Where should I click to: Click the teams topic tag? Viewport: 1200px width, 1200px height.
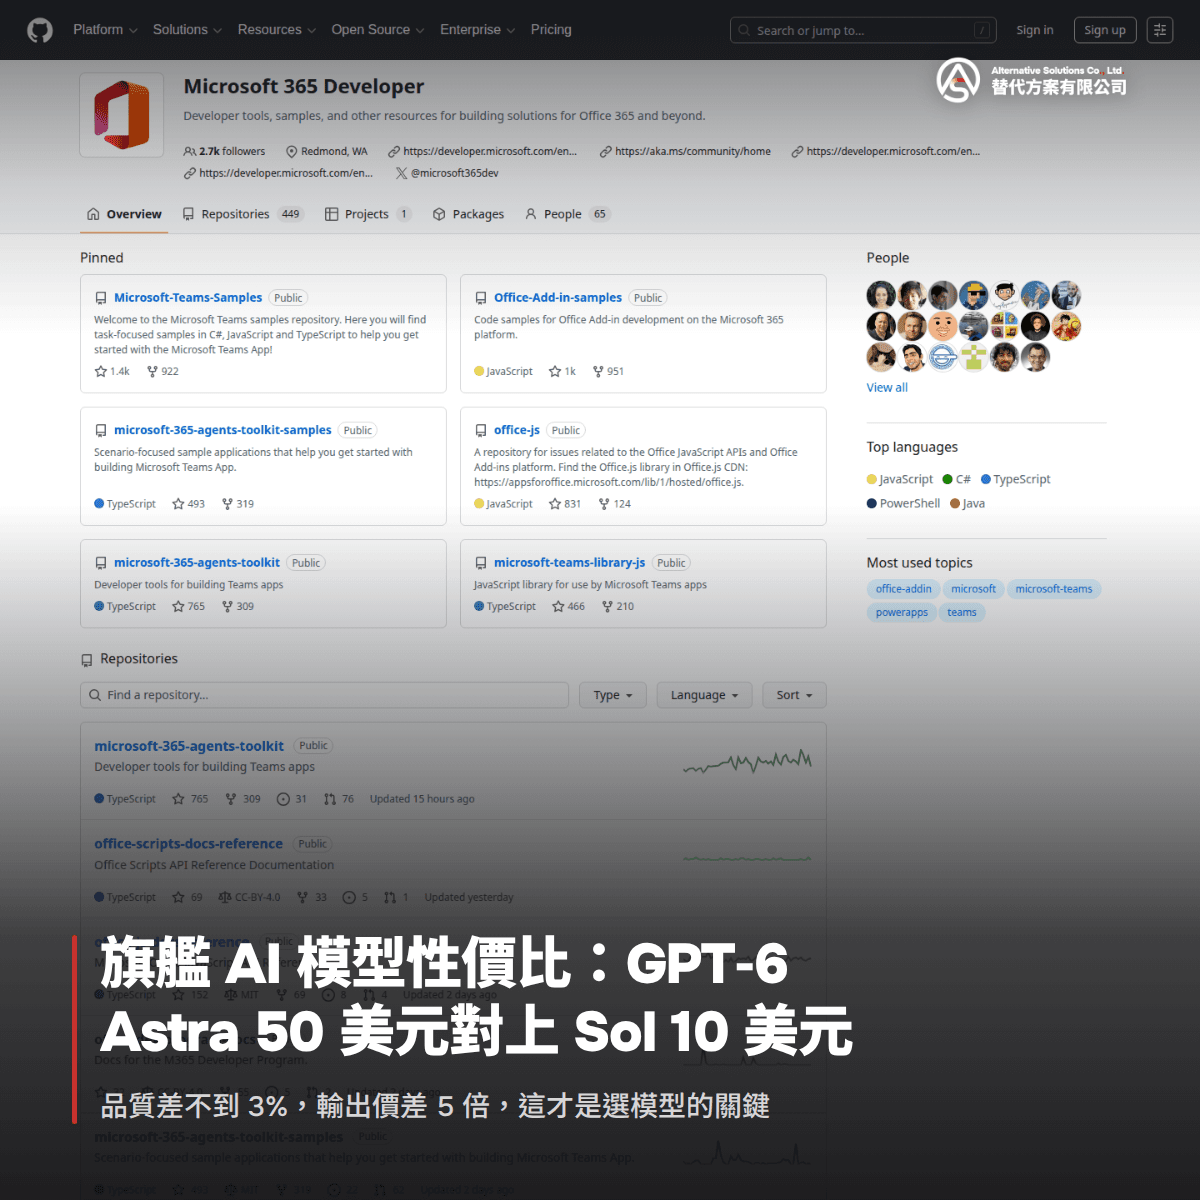pos(962,612)
